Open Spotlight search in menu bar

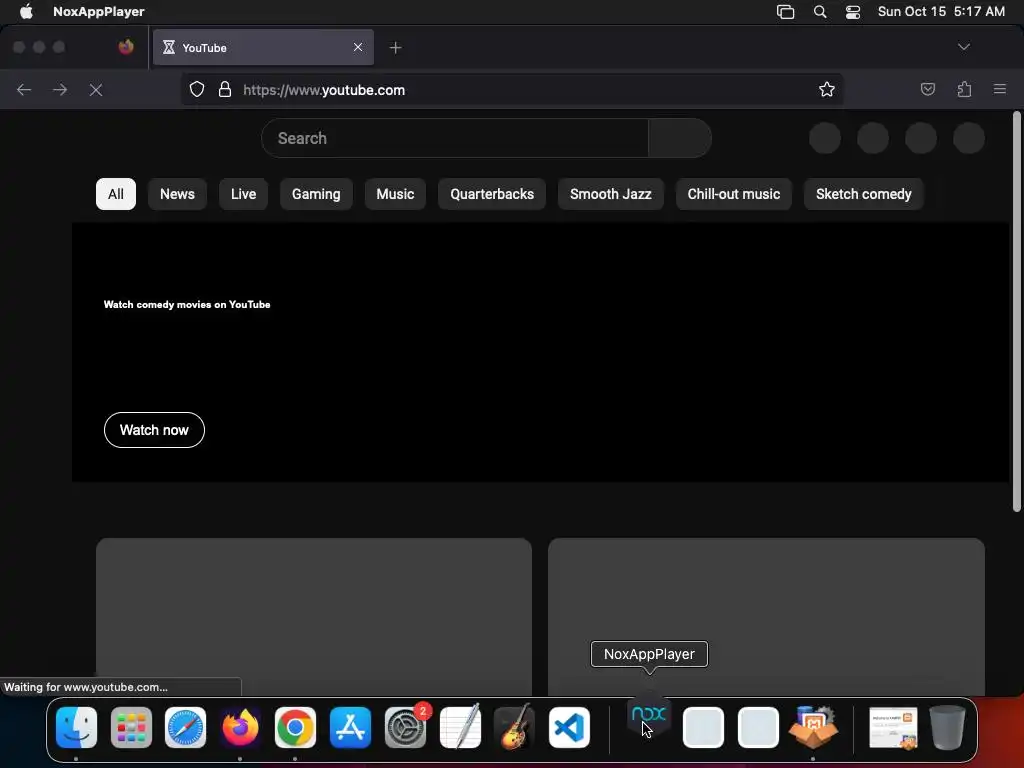[820, 11]
